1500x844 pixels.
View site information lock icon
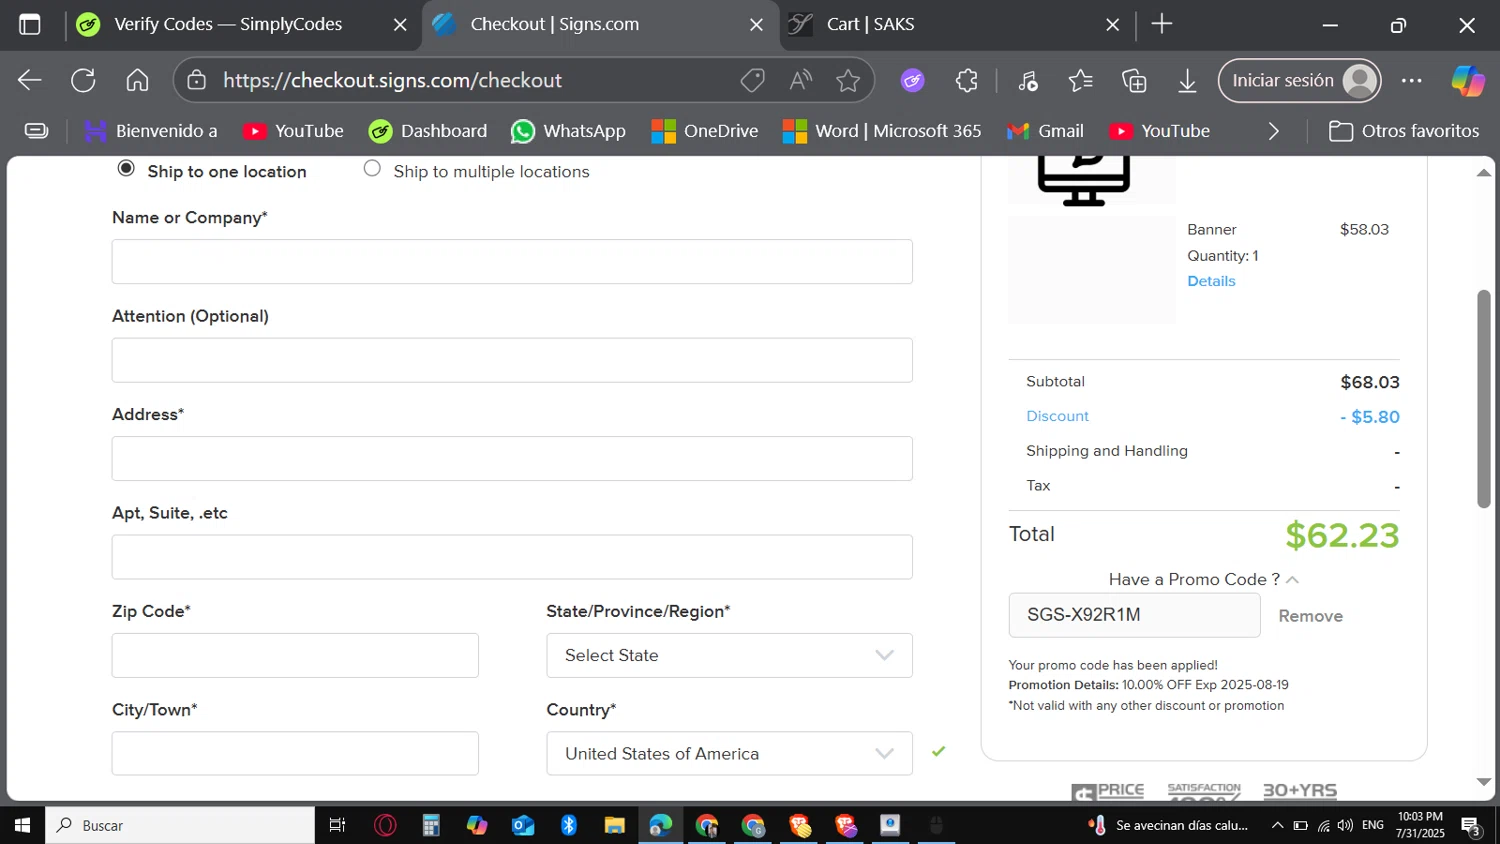point(197,81)
